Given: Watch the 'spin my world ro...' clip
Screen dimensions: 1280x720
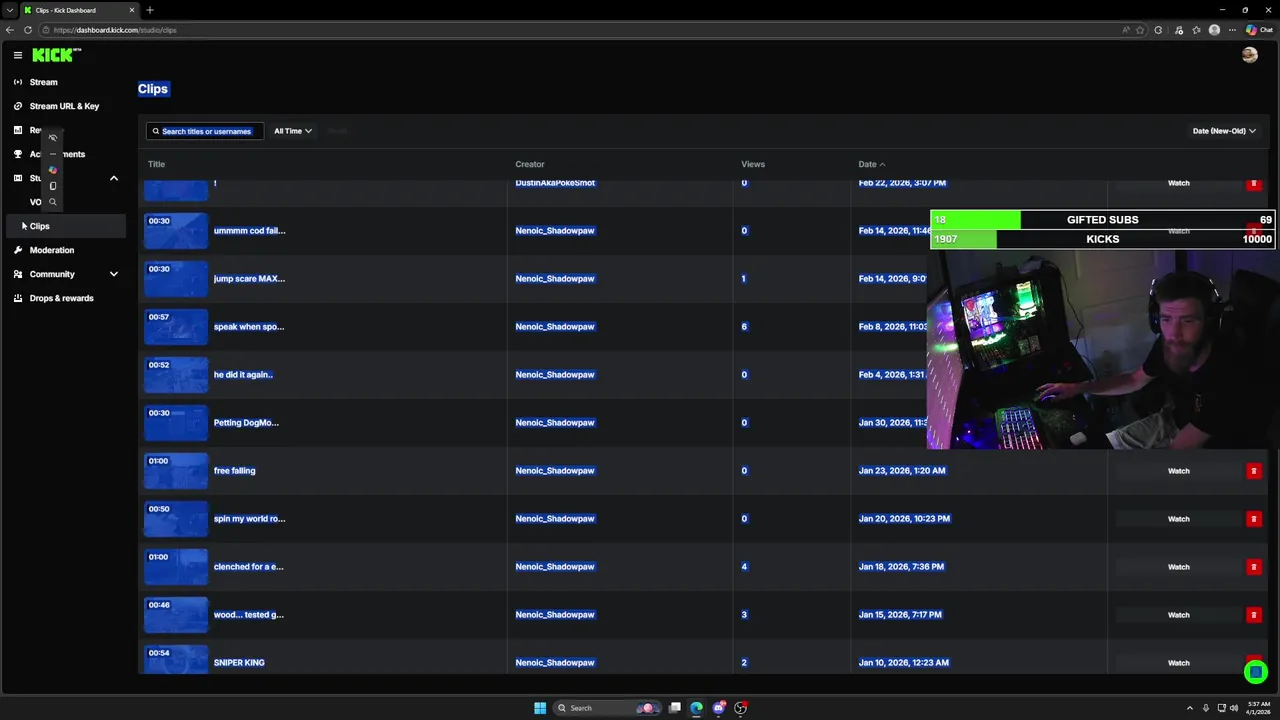Looking at the screenshot, I should click(x=1179, y=519).
